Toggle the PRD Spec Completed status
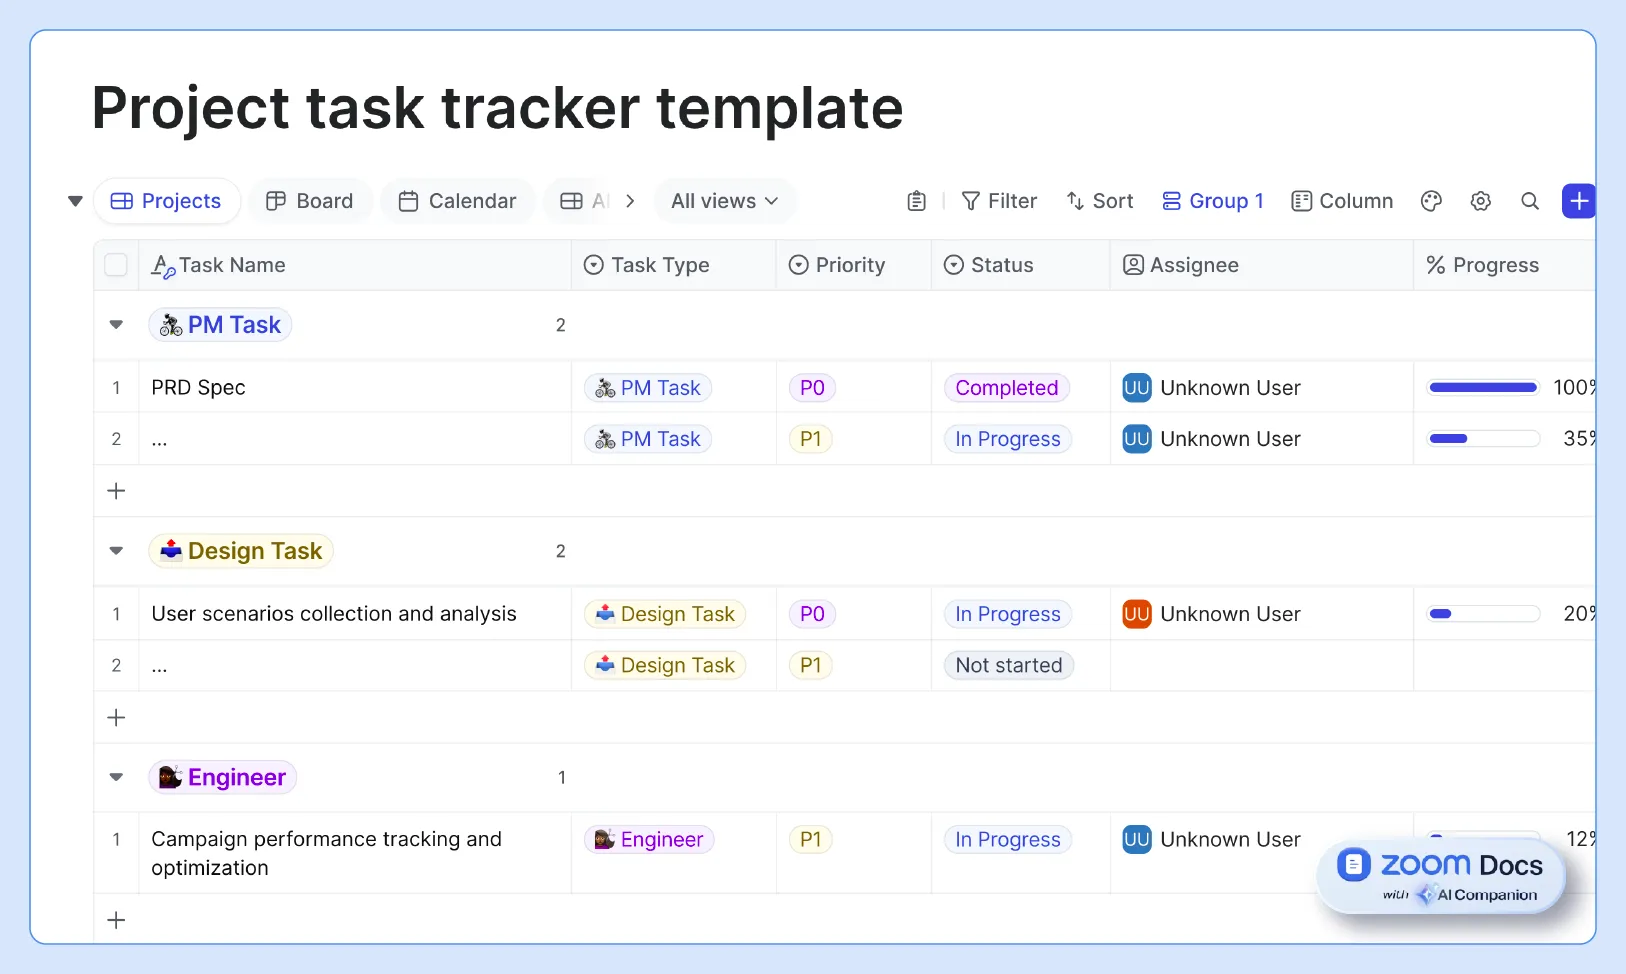The height and width of the screenshot is (974, 1626). (x=1007, y=387)
